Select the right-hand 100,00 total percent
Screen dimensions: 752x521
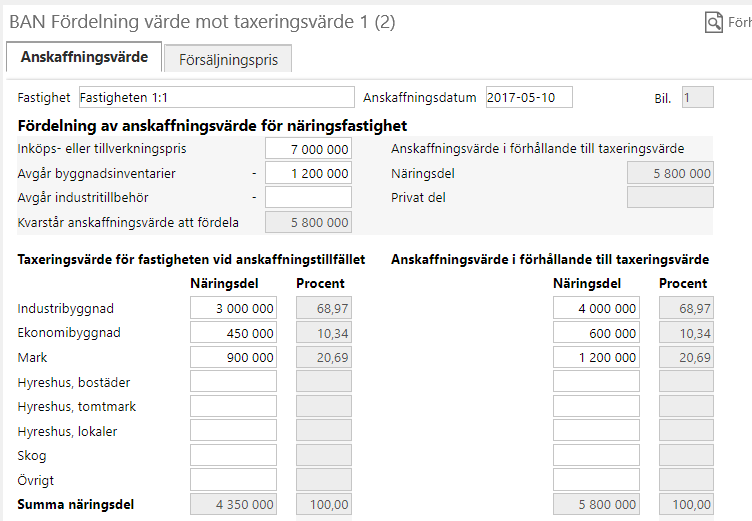coord(686,504)
